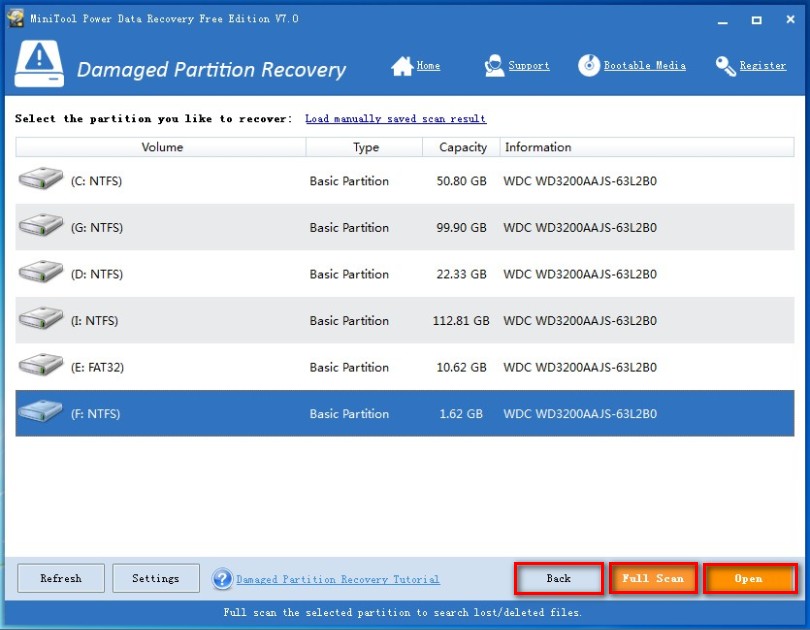The image size is (810, 630).
Task: Select the (G: NTFS) volume label
Action: (97, 228)
